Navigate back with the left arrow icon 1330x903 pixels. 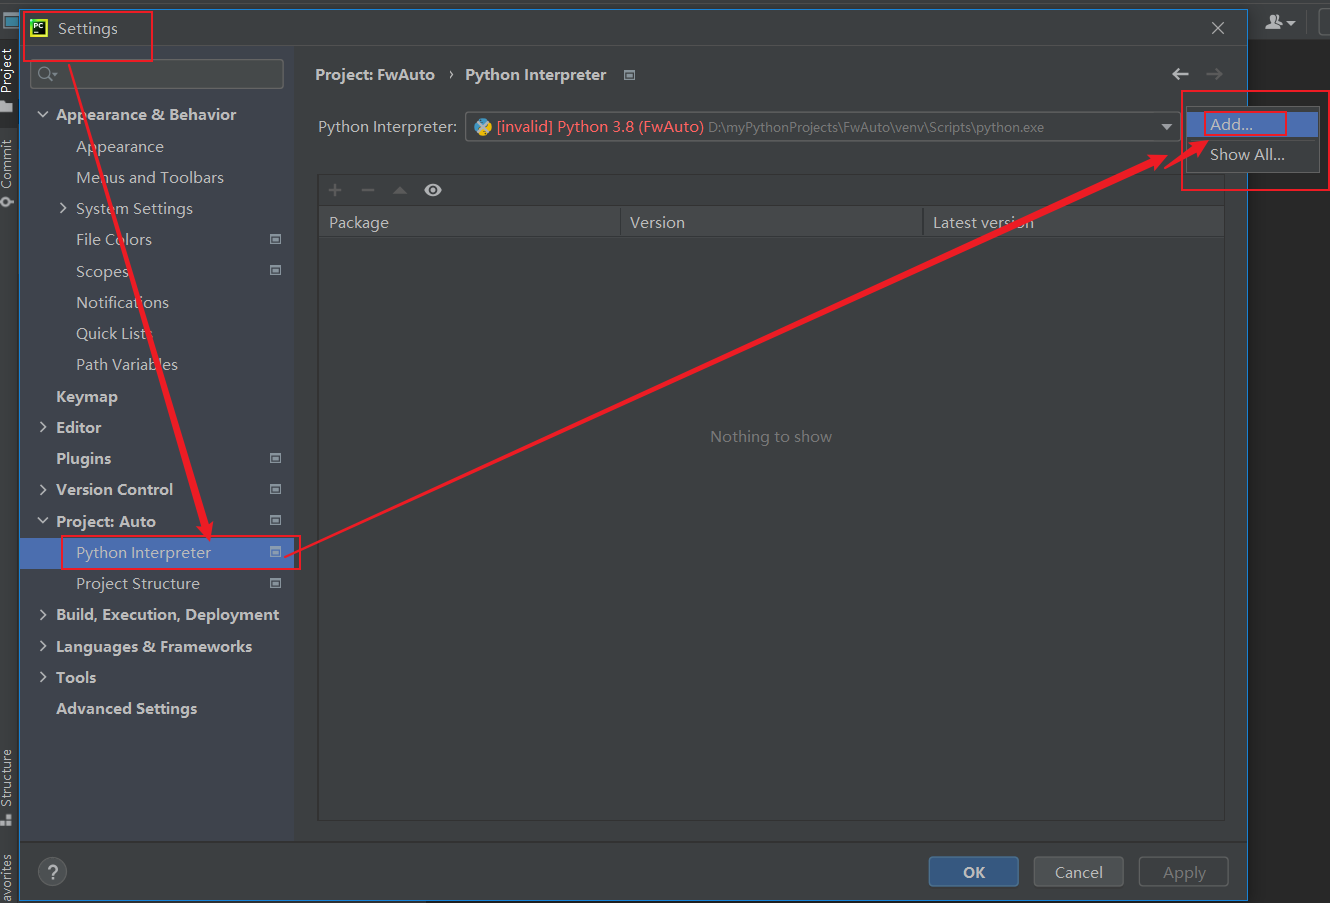[1180, 74]
